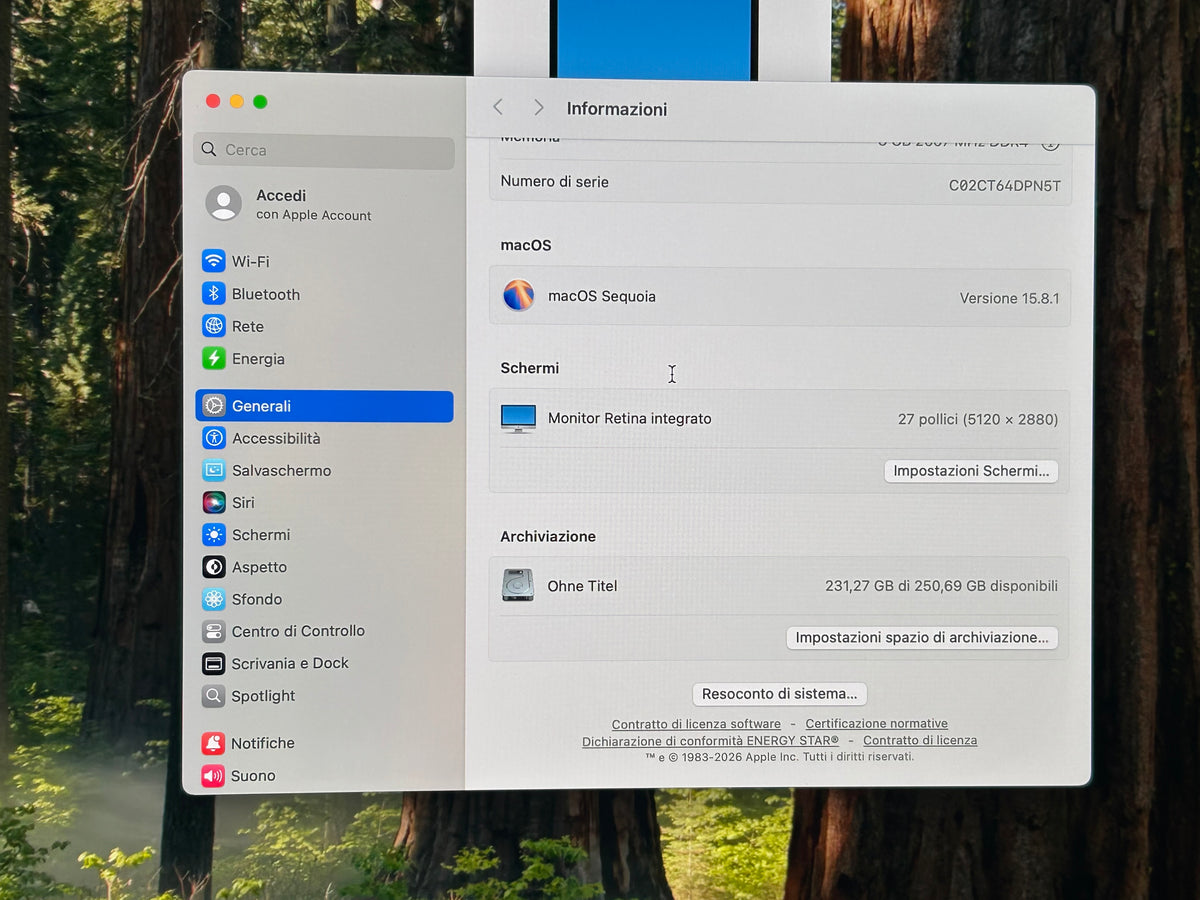Open Bluetooth settings icon
This screenshot has height=900, width=1200.
[x=213, y=294]
